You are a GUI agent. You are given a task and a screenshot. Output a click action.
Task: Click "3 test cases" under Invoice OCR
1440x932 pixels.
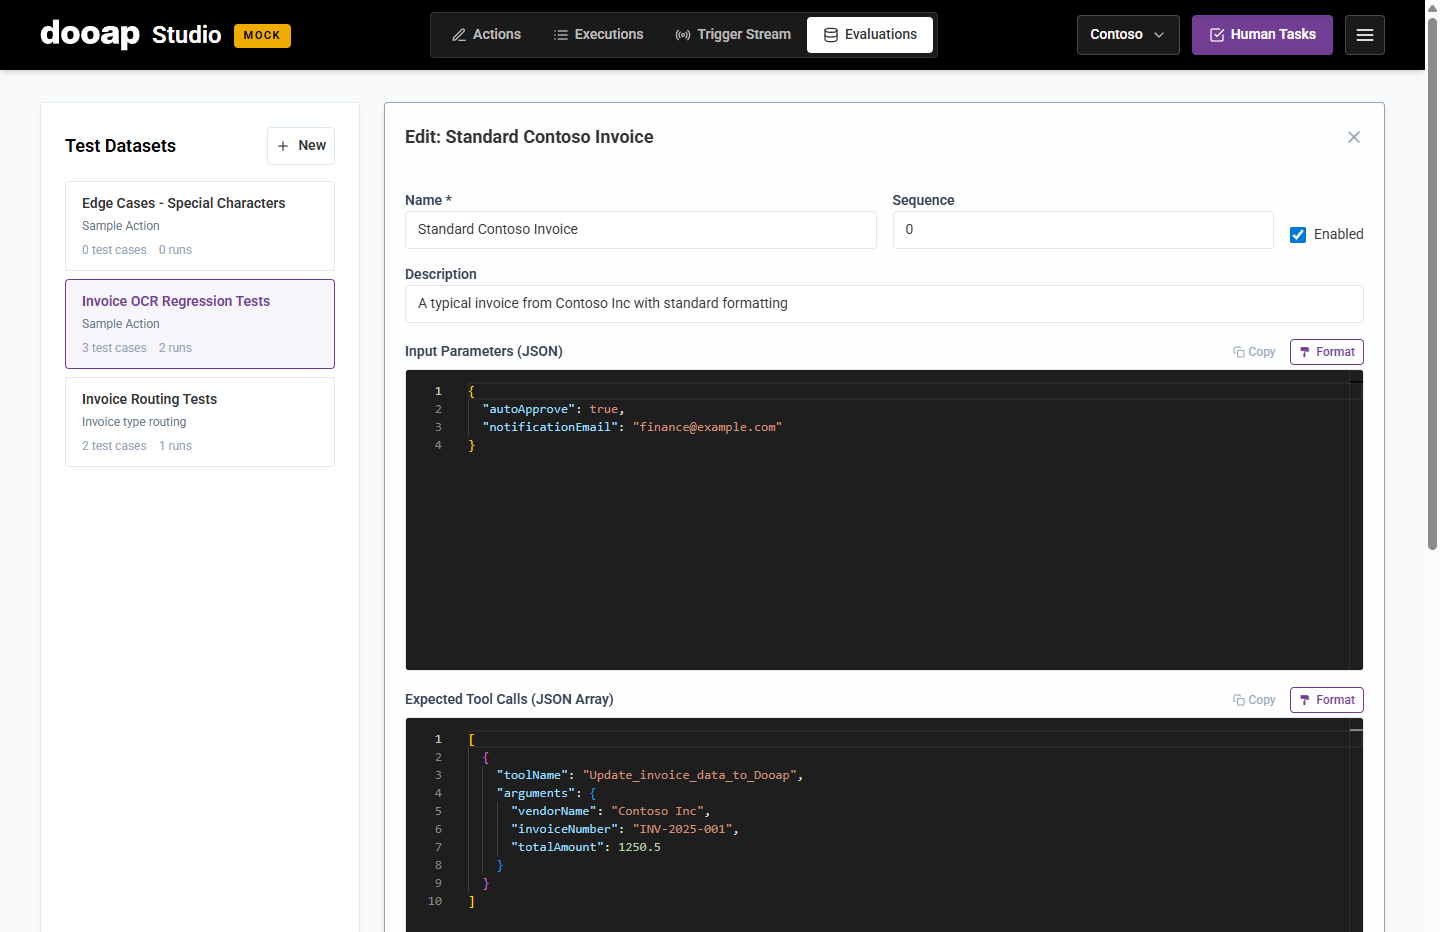tap(114, 348)
